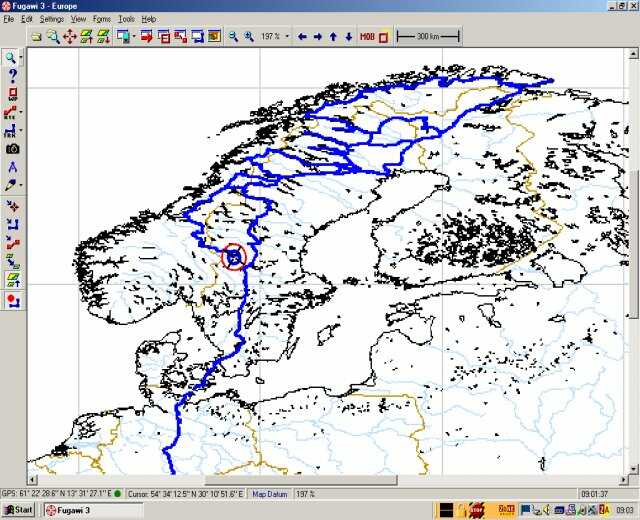Viewport: 640px width, 520px height.
Task: Open the 197 % zoom level dropdown
Action: 288,37
